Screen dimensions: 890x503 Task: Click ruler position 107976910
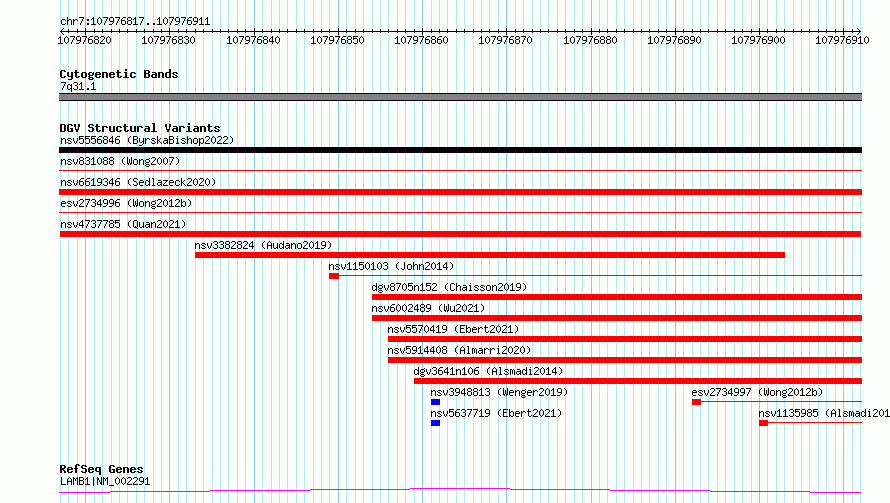[842, 40]
